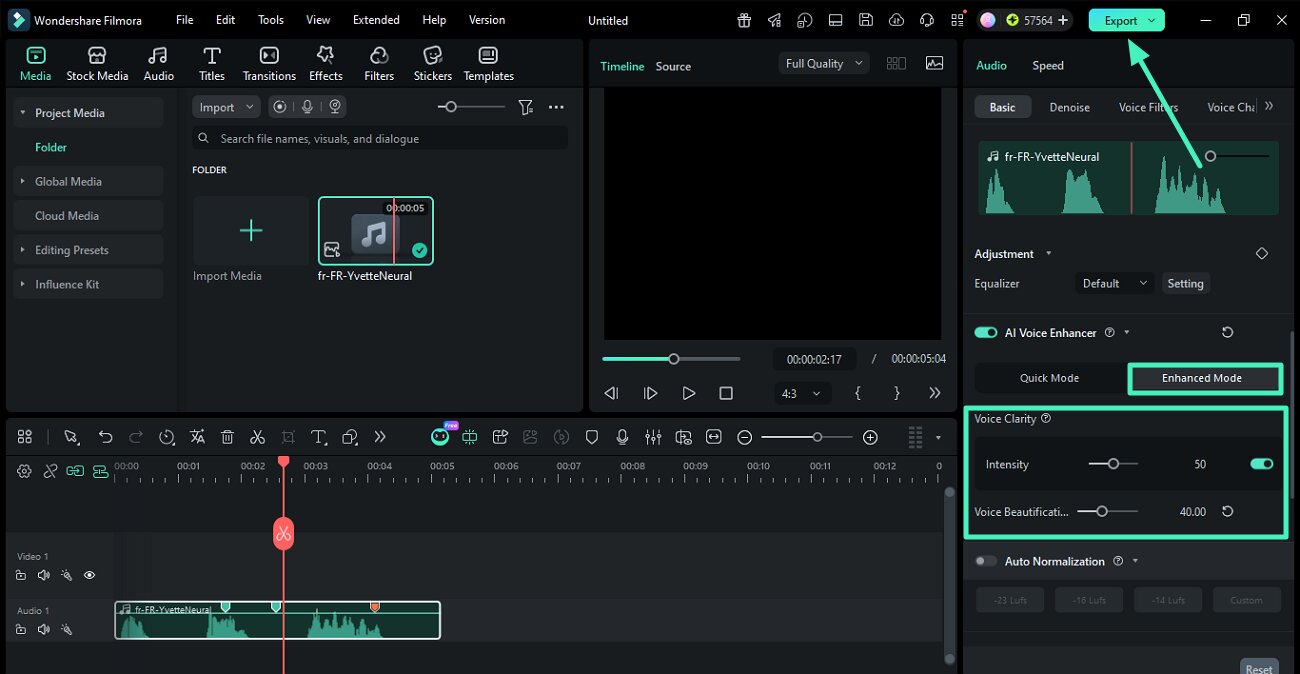Click the Equalizer Setting button
Viewport: 1300px width, 674px height.
(1185, 283)
